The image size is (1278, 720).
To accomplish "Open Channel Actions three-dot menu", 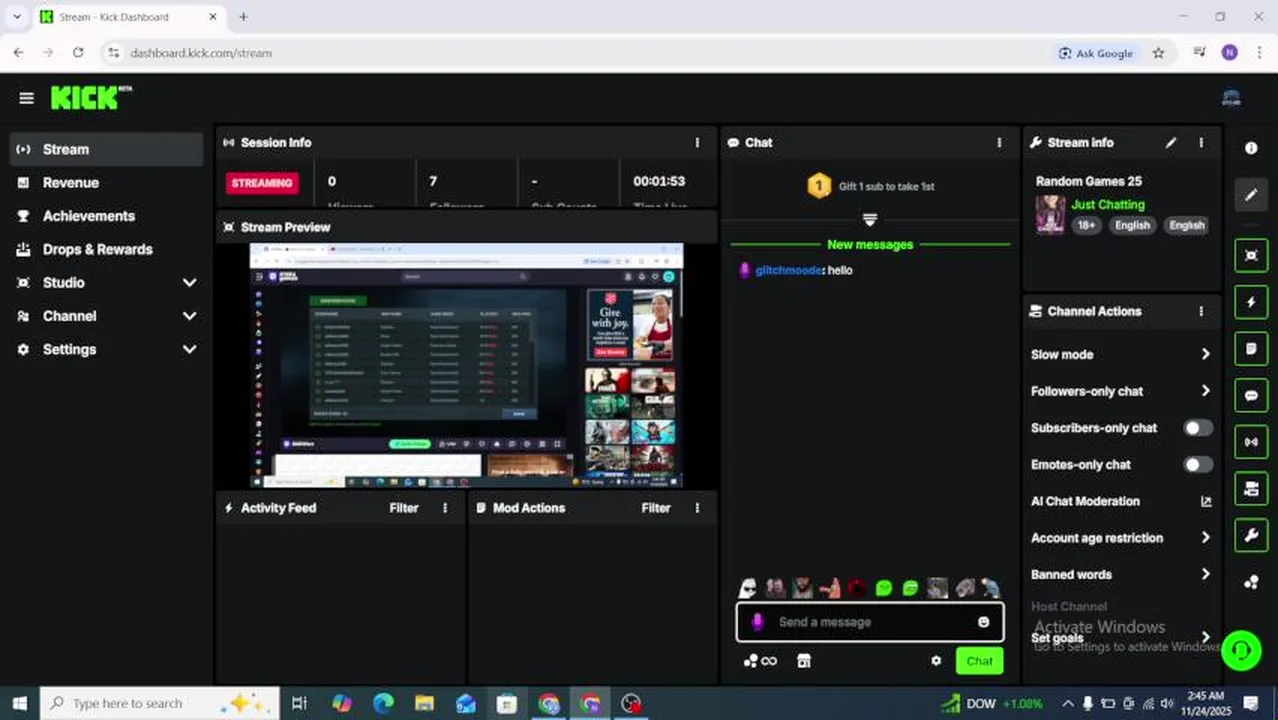I will pyautogui.click(x=1201, y=311).
